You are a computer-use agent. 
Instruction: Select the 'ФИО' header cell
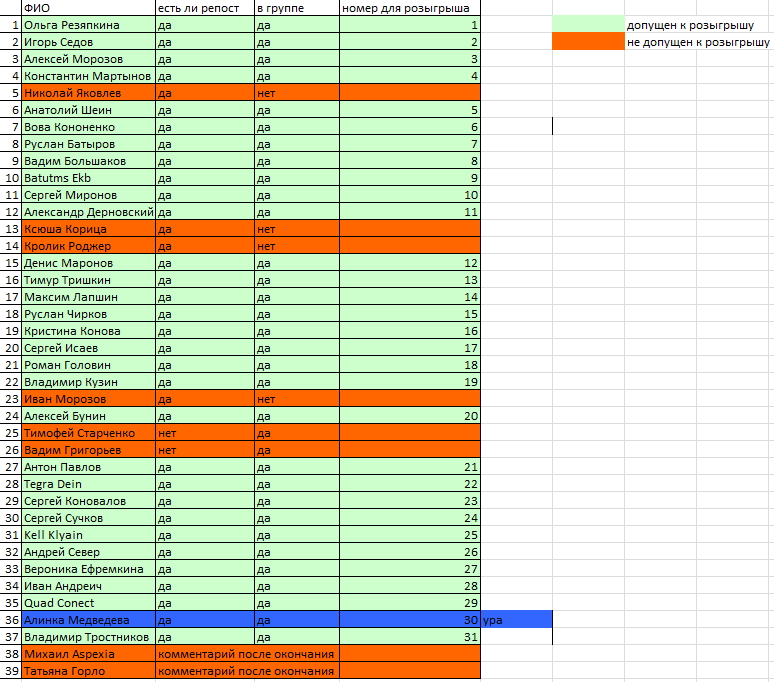click(x=88, y=8)
